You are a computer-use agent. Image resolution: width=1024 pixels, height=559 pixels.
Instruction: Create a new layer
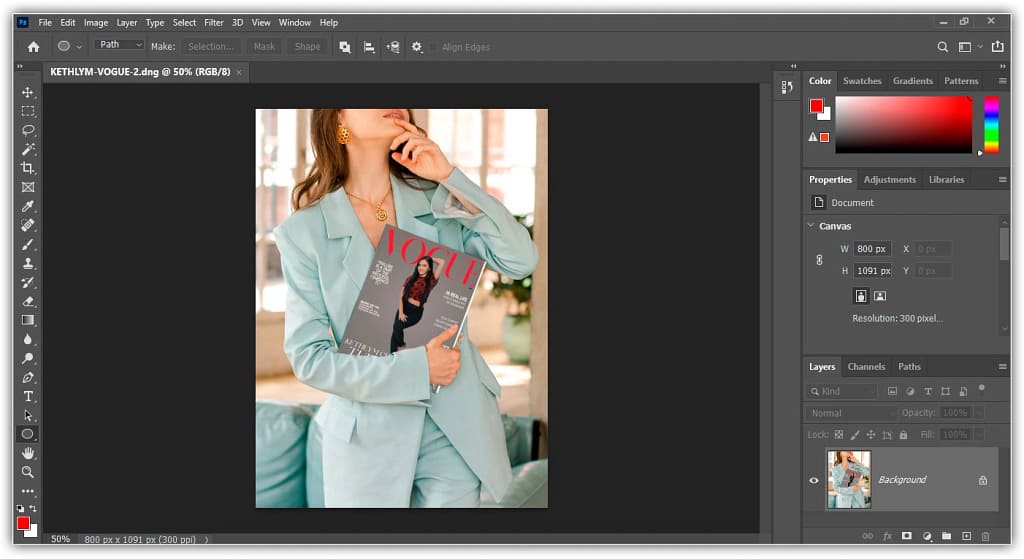pyautogui.click(x=966, y=535)
